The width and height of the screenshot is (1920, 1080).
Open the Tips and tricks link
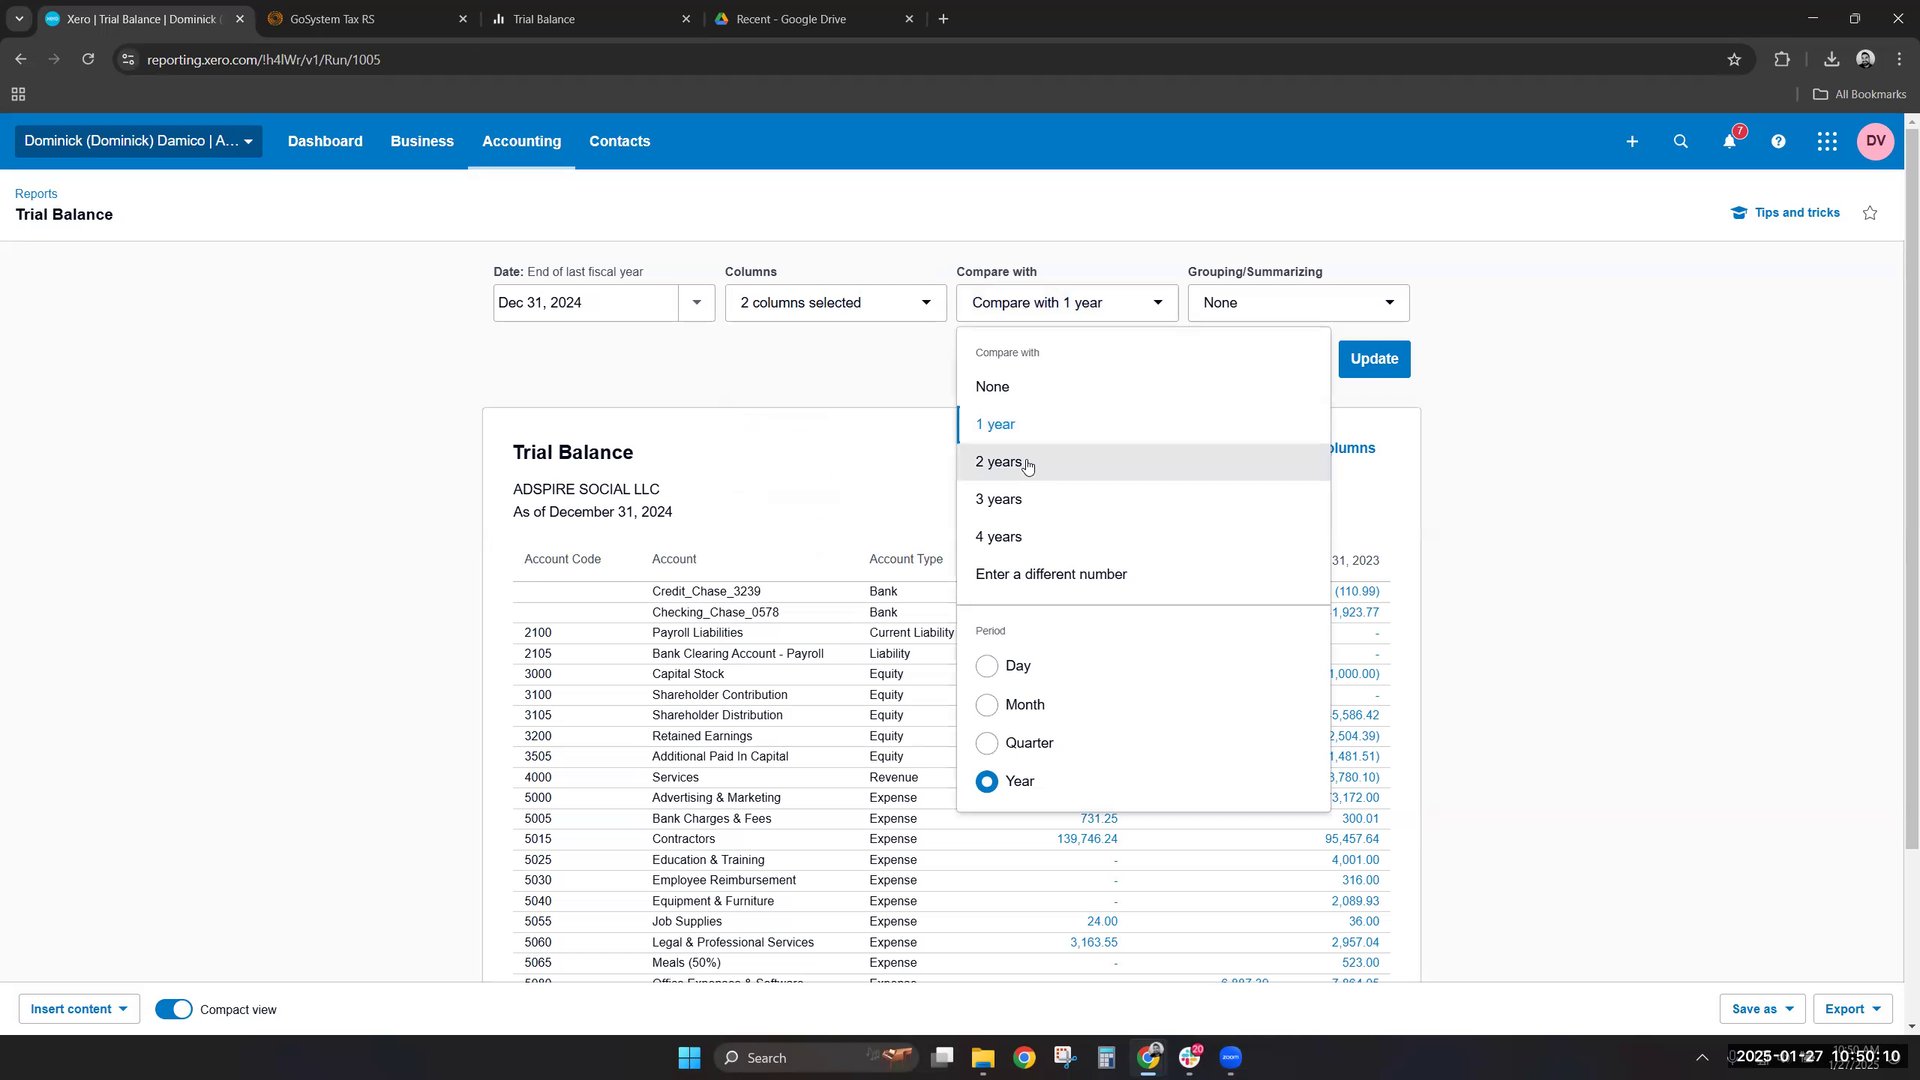tap(1796, 213)
